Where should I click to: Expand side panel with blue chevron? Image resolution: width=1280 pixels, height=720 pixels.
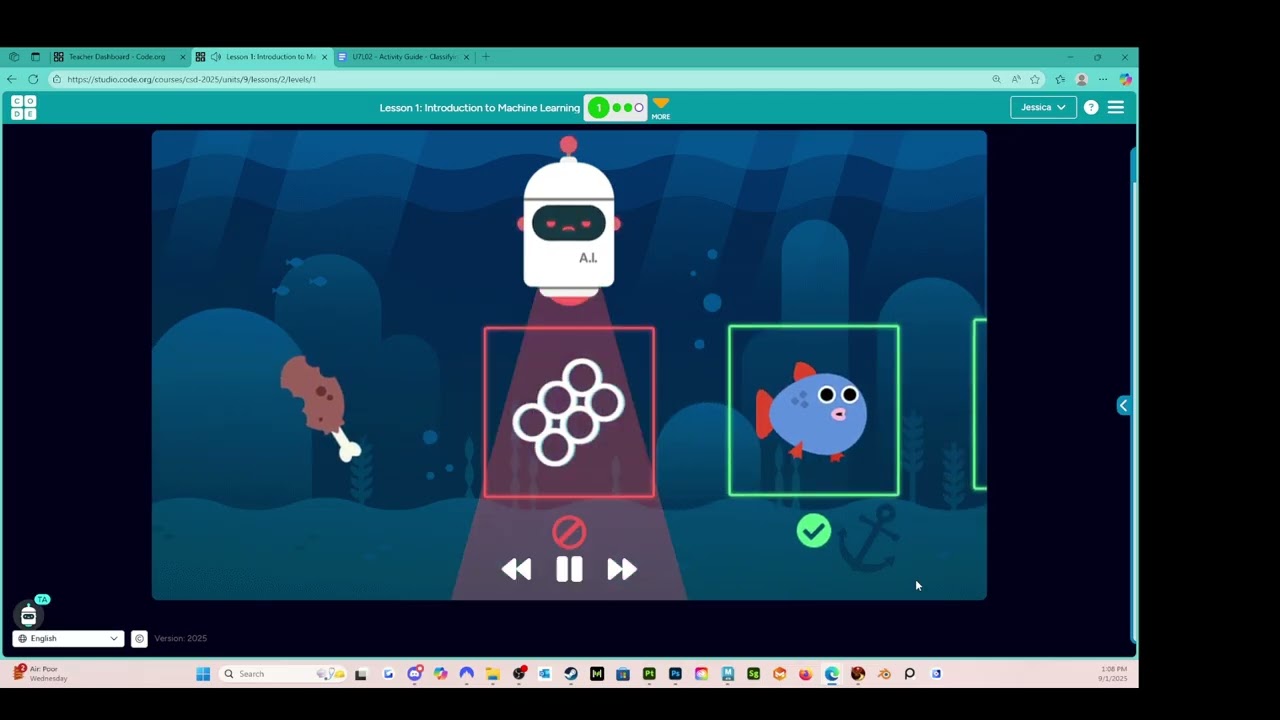(x=1124, y=405)
